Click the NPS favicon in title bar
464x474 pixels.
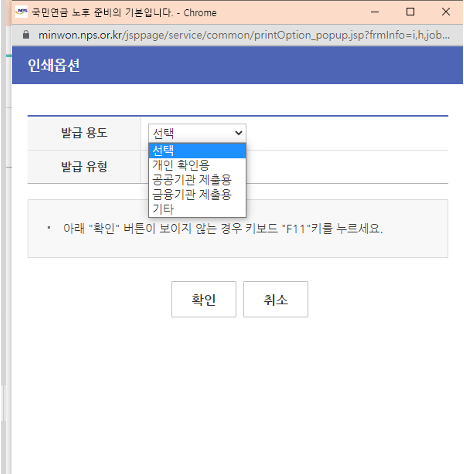tap(22, 12)
